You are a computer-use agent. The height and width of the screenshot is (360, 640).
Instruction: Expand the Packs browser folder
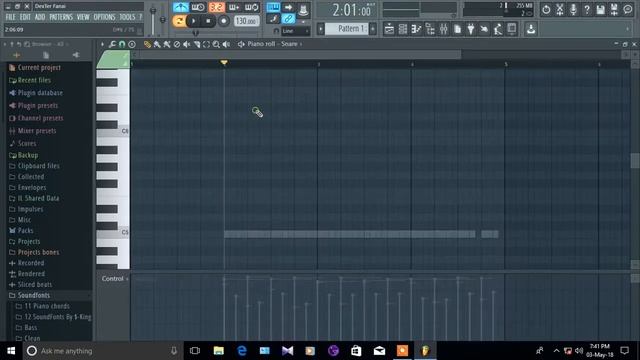(x=25, y=231)
